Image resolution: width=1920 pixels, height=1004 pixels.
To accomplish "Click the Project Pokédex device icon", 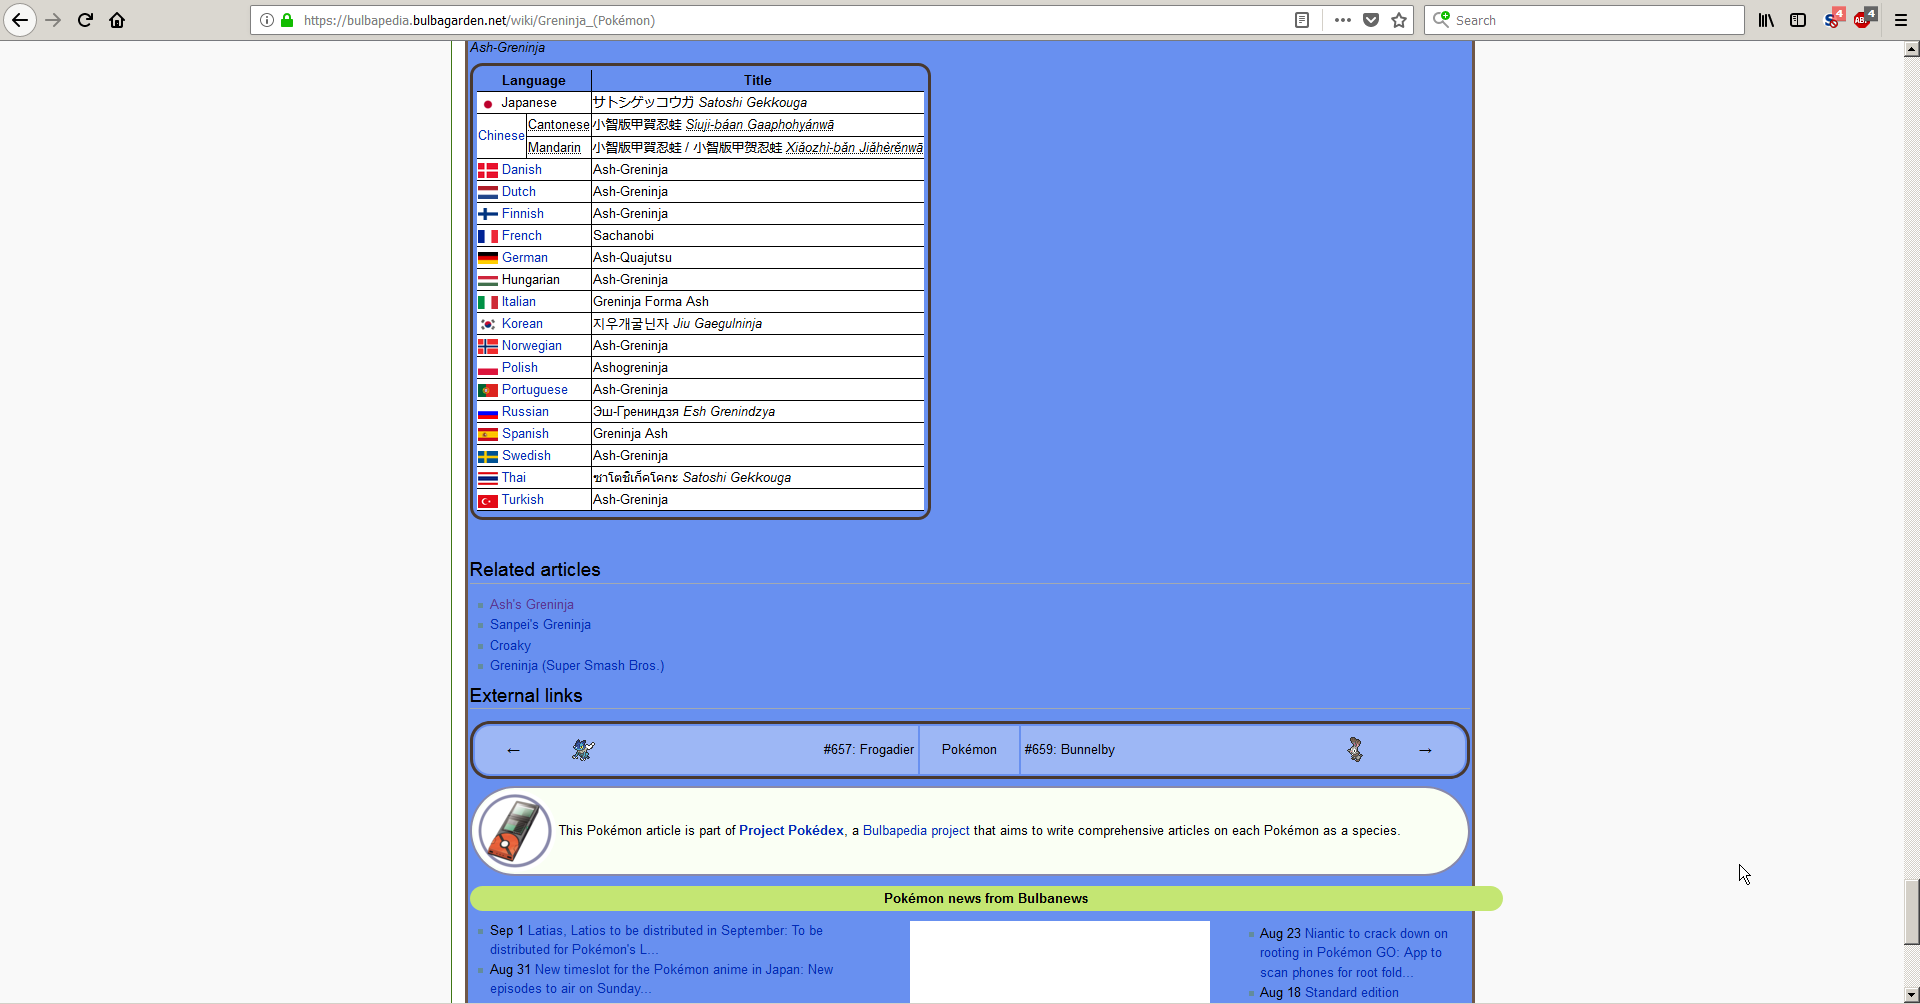I will pos(514,831).
